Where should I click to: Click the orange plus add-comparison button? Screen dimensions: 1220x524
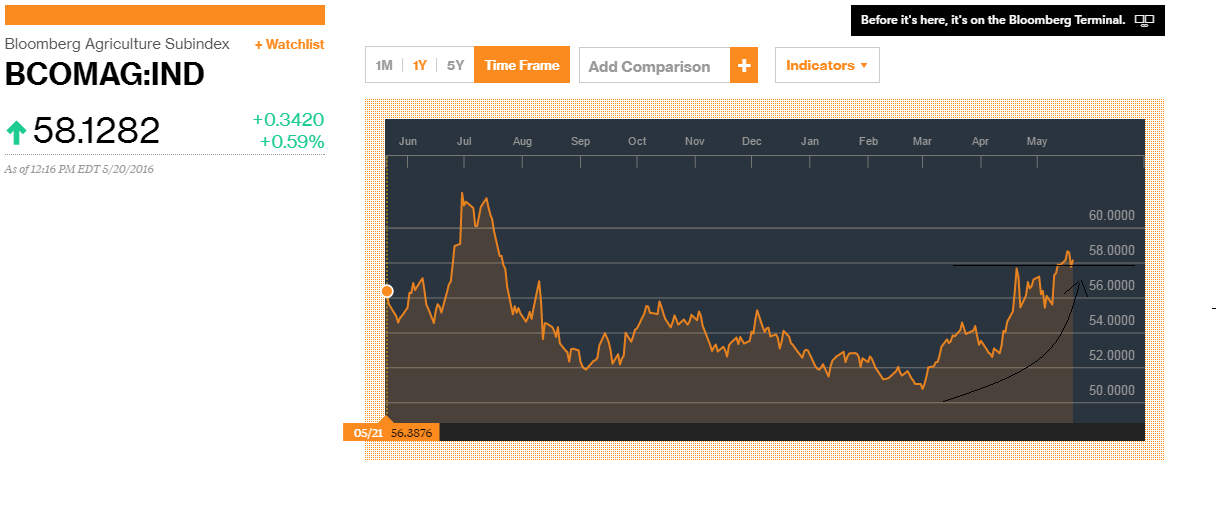click(743, 66)
